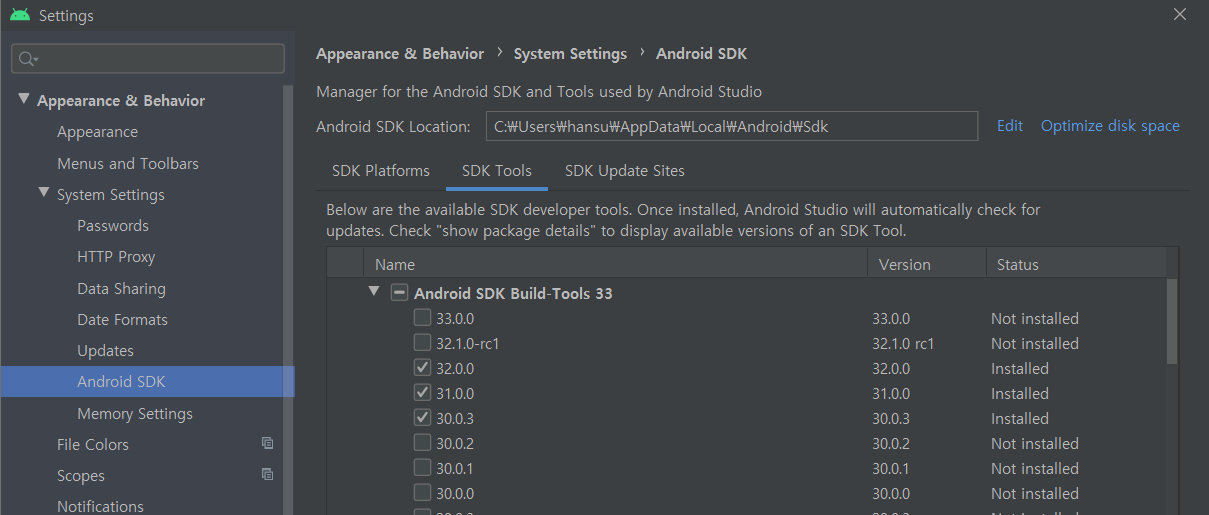
Task: Click the Android SDK Location path field
Action: coord(732,127)
